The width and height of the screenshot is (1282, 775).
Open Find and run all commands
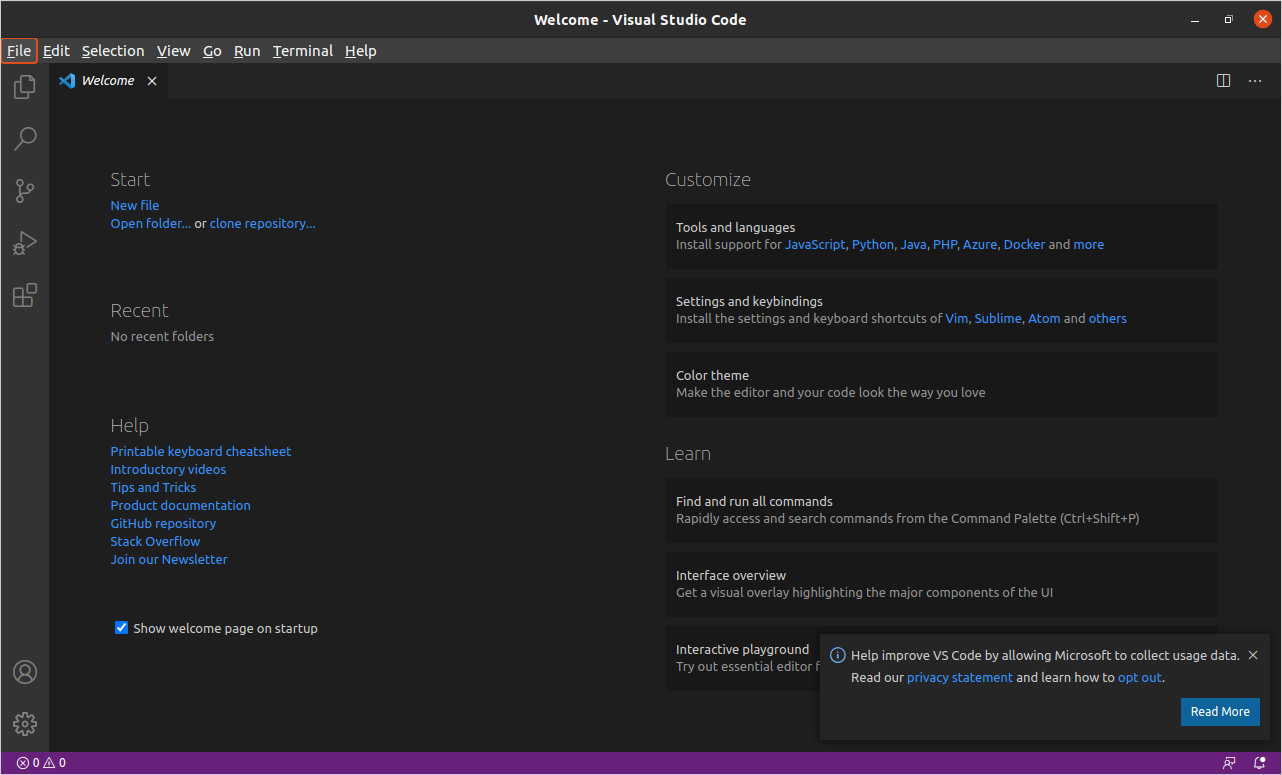(x=942, y=510)
